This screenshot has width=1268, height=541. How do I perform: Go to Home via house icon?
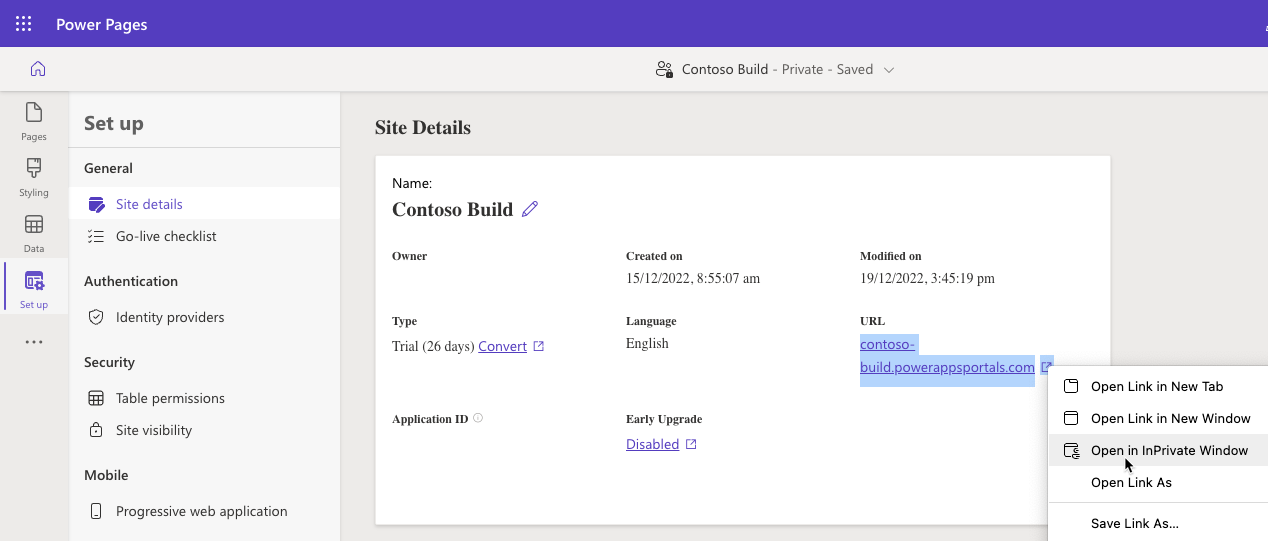pos(38,69)
